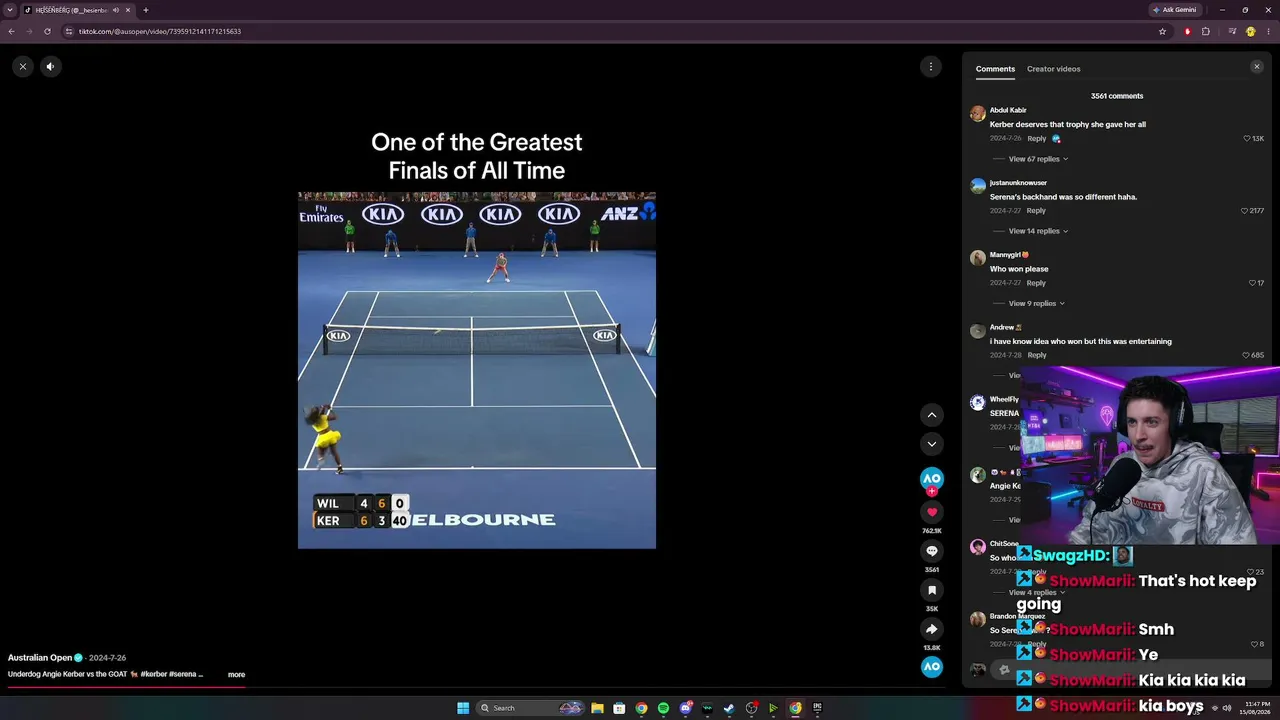Image resolution: width=1280 pixels, height=720 pixels.
Task: Share the video using the arrow icon
Action: (x=932, y=629)
